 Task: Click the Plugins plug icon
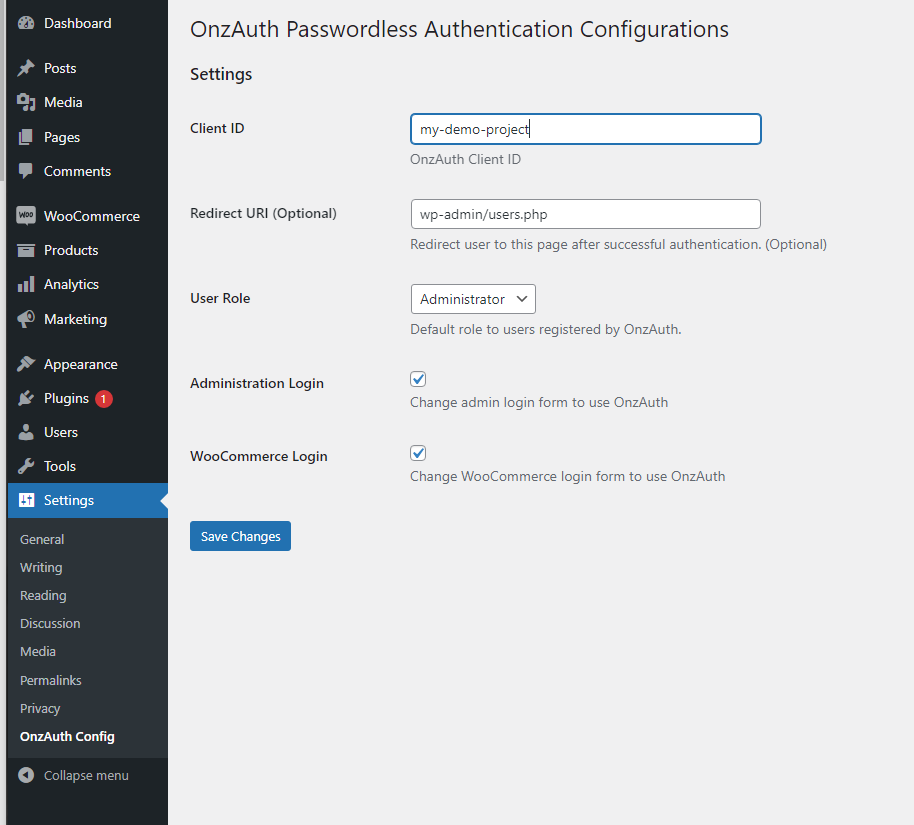pyautogui.click(x=26, y=398)
